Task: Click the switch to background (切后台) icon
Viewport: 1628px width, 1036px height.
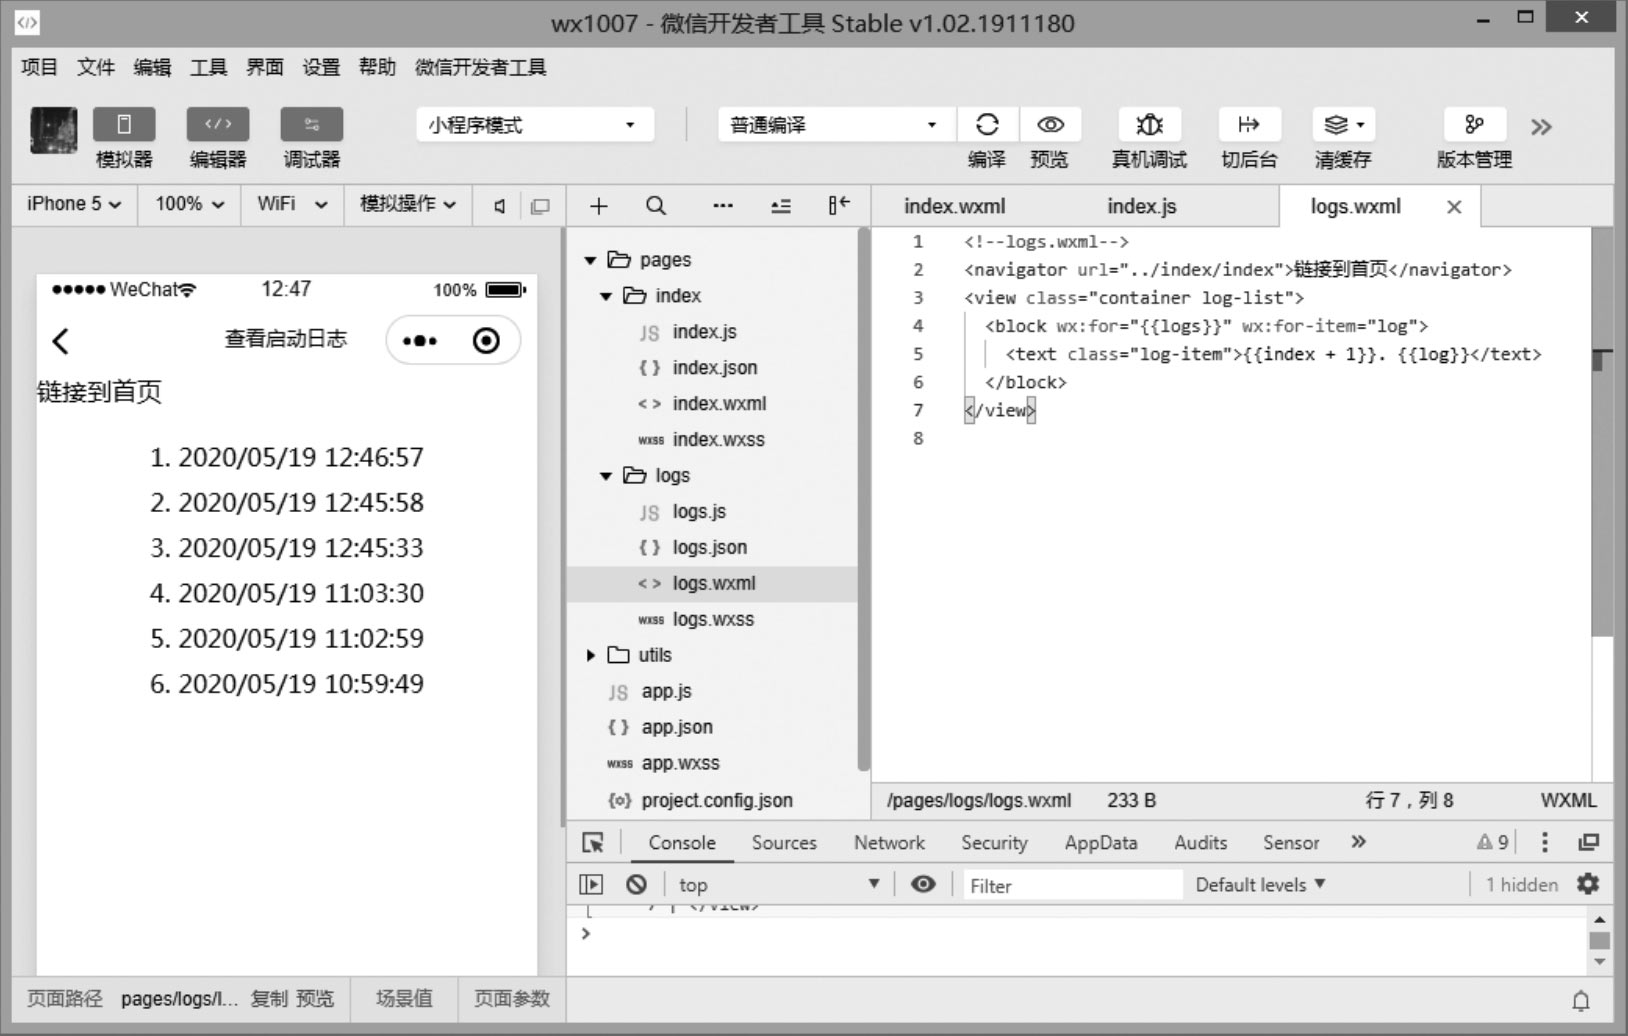Action: 1249,125
